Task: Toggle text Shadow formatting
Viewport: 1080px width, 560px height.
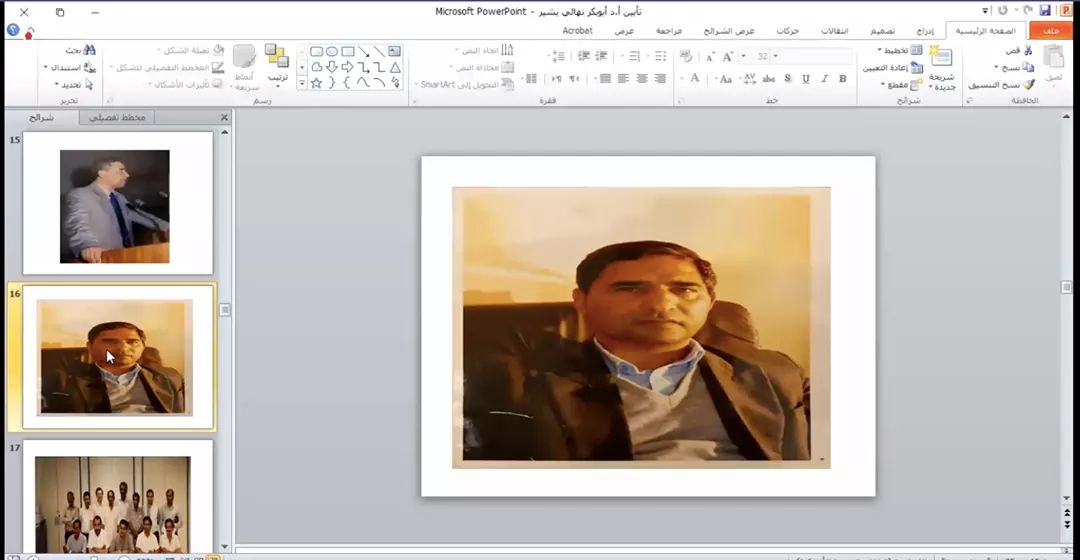Action: pos(788,78)
